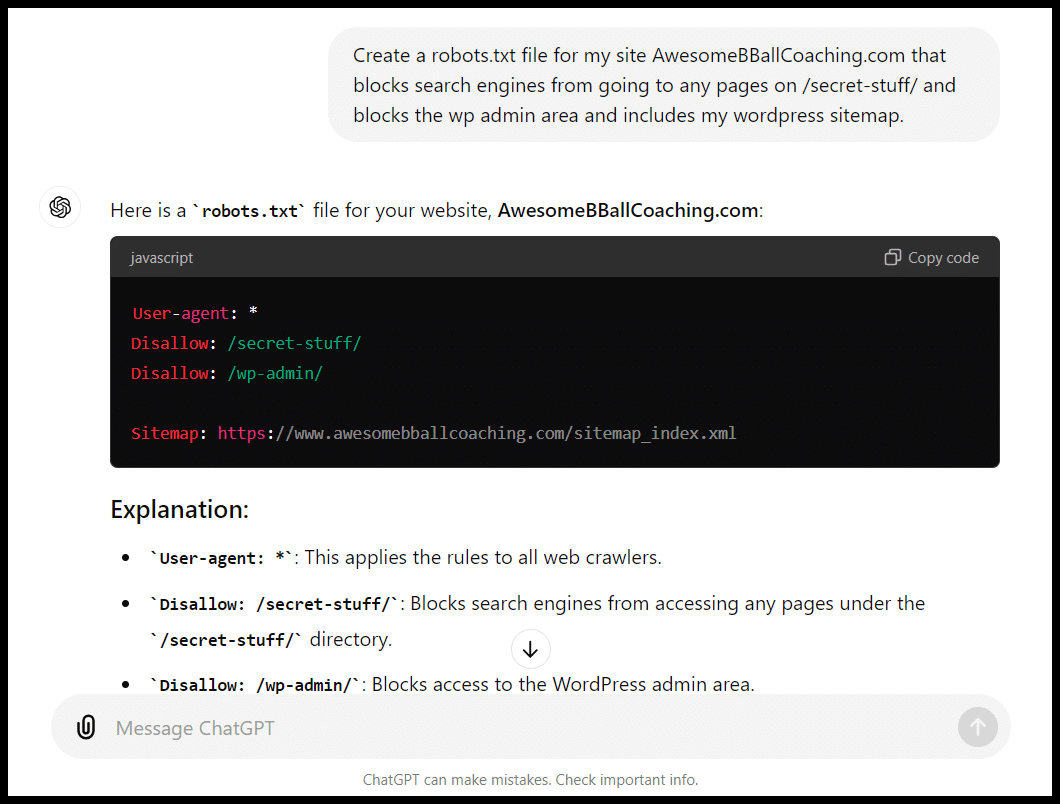Click the 'Disallow: /wp-admin/' code line
This screenshot has height=804, width=1060.
point(227,373)
